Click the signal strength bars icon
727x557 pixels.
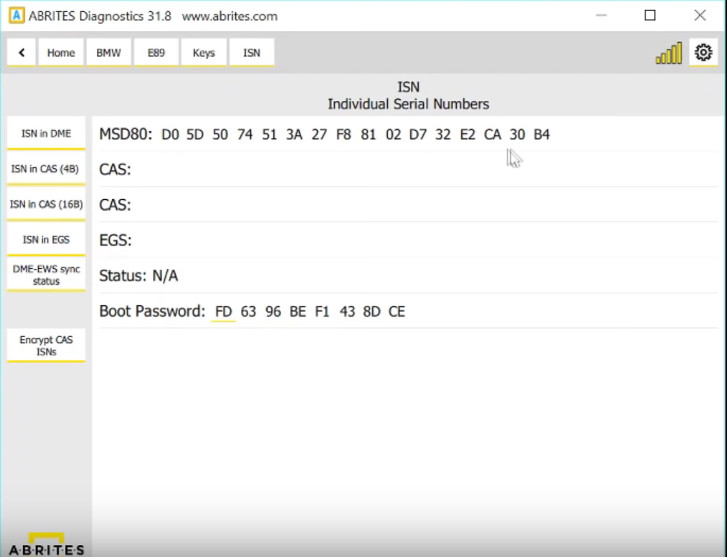[669, 53]
